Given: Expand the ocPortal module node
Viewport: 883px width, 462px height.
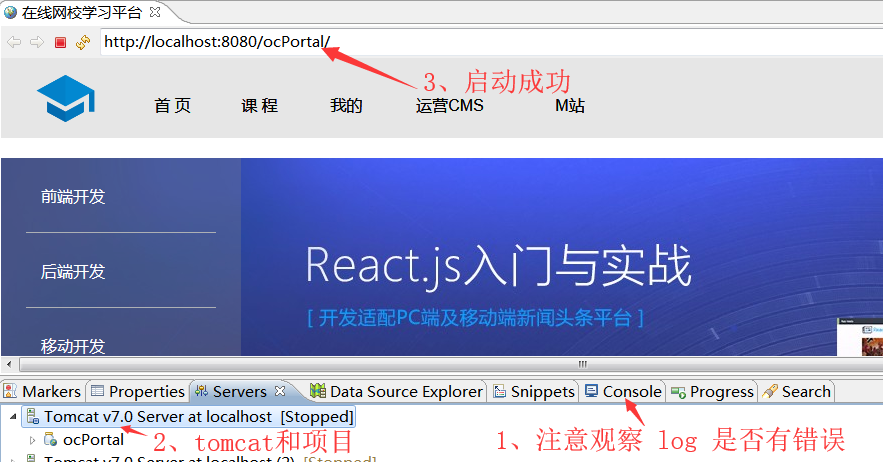Looking at the screenshot, I should pyautogui.click(x=32, y=440).
